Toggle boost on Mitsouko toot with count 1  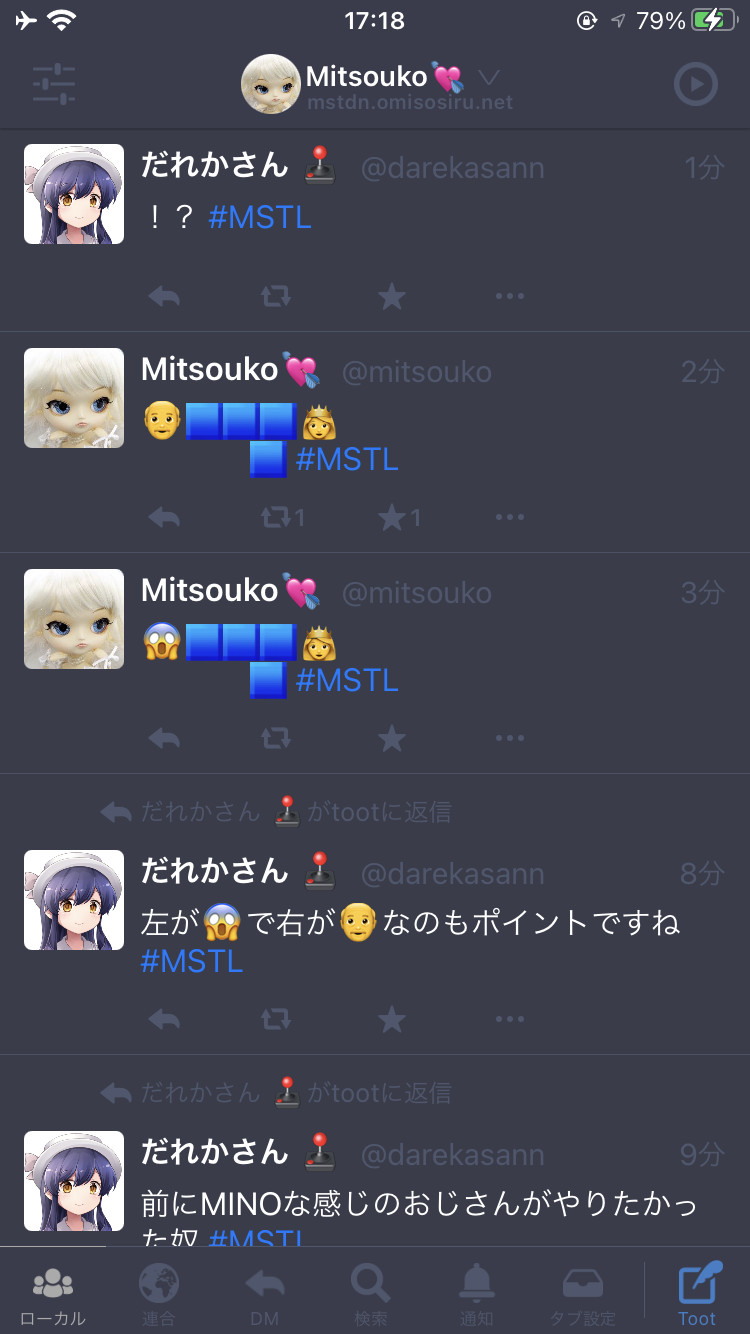283,517
